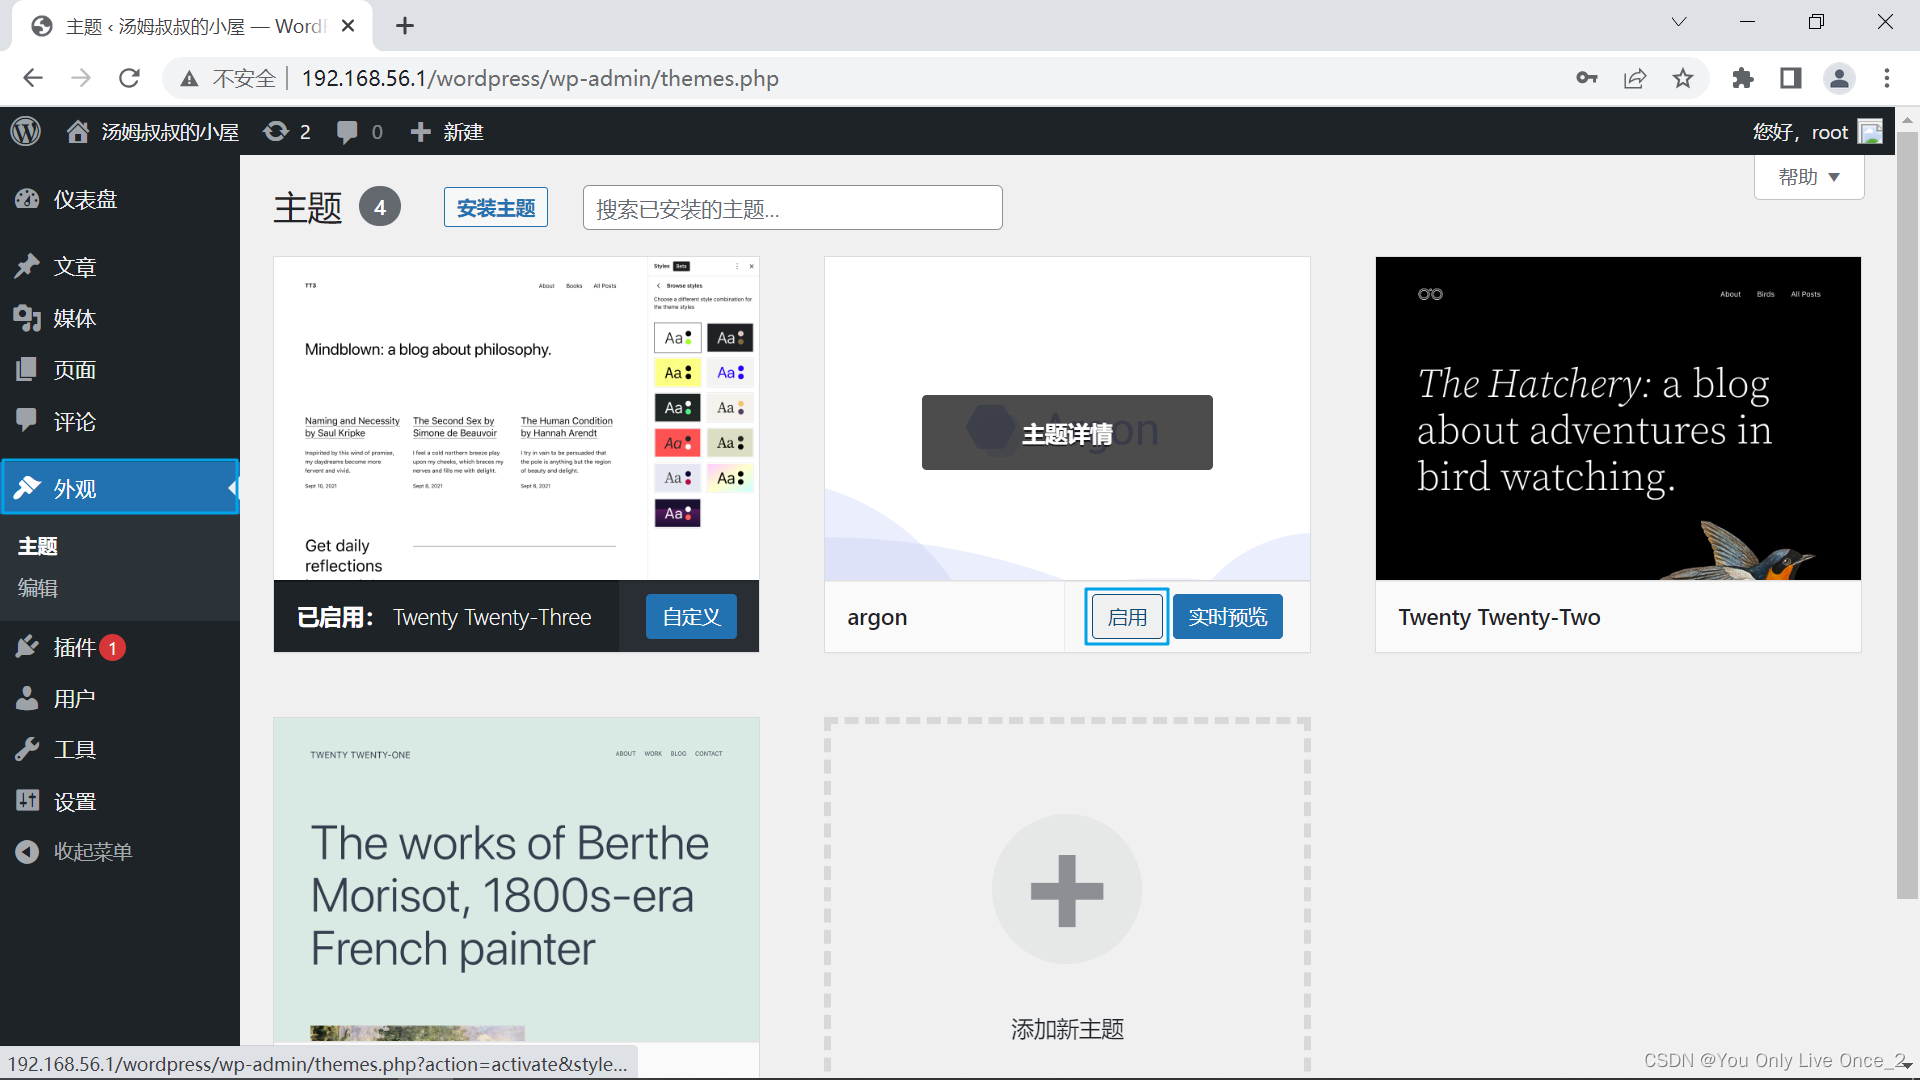Open the Twenty Twenty-One theme thumbnail
The width and height of the screenshot is (1920, 1080).
point(516,880)
